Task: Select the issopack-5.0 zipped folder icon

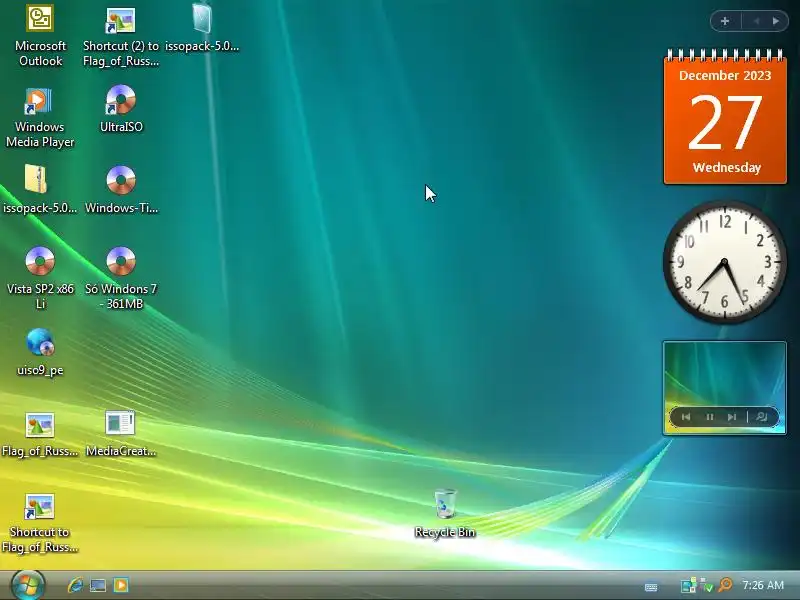Action: click(x=40, y=189)
